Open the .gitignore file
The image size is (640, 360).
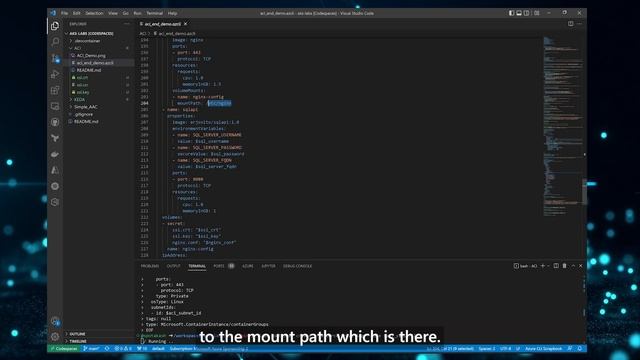pyautogui.click(x=84, y=114)
